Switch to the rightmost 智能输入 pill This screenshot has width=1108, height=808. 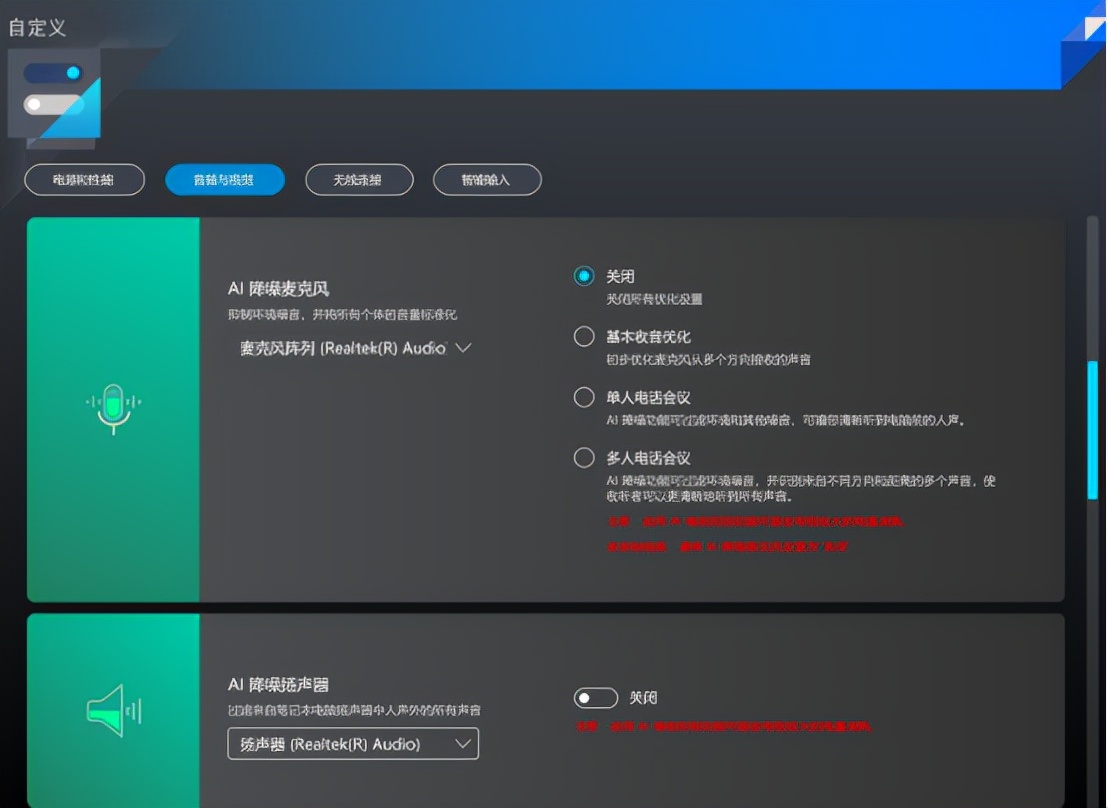pyautogui.click(x=487, y=179)
